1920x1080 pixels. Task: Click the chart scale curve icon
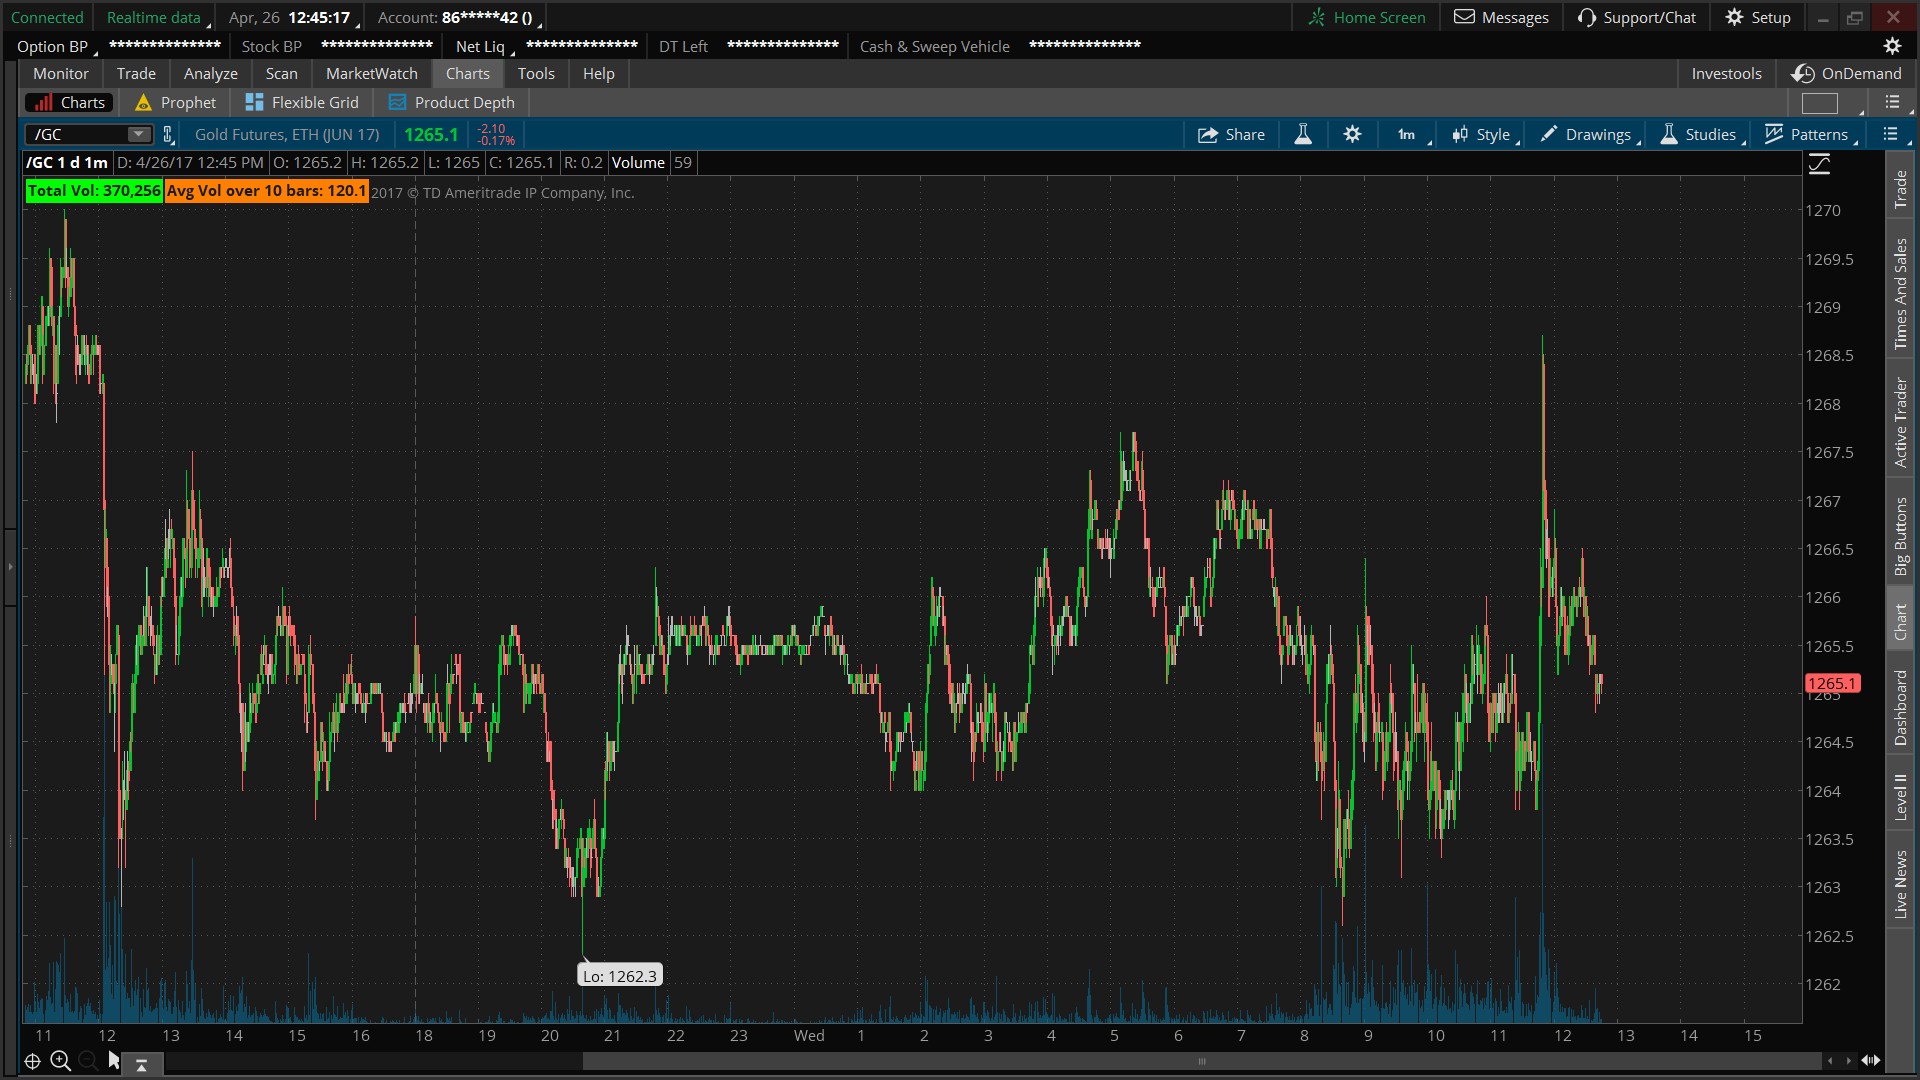(x=1820, y=164)
